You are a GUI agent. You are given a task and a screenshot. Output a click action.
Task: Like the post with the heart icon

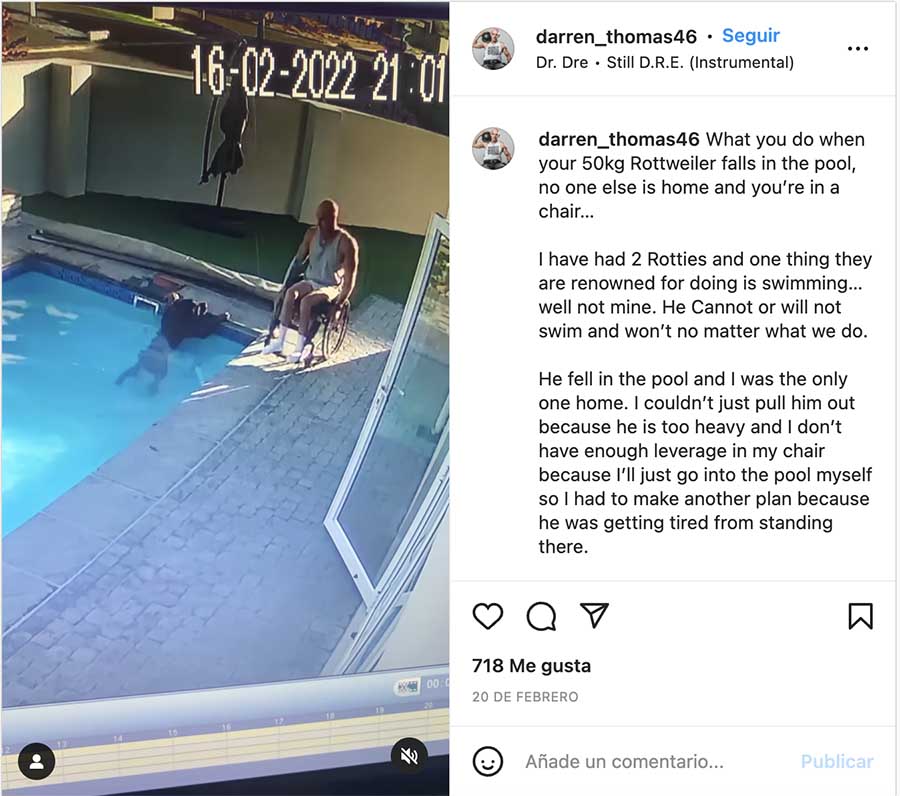point(488,616)
